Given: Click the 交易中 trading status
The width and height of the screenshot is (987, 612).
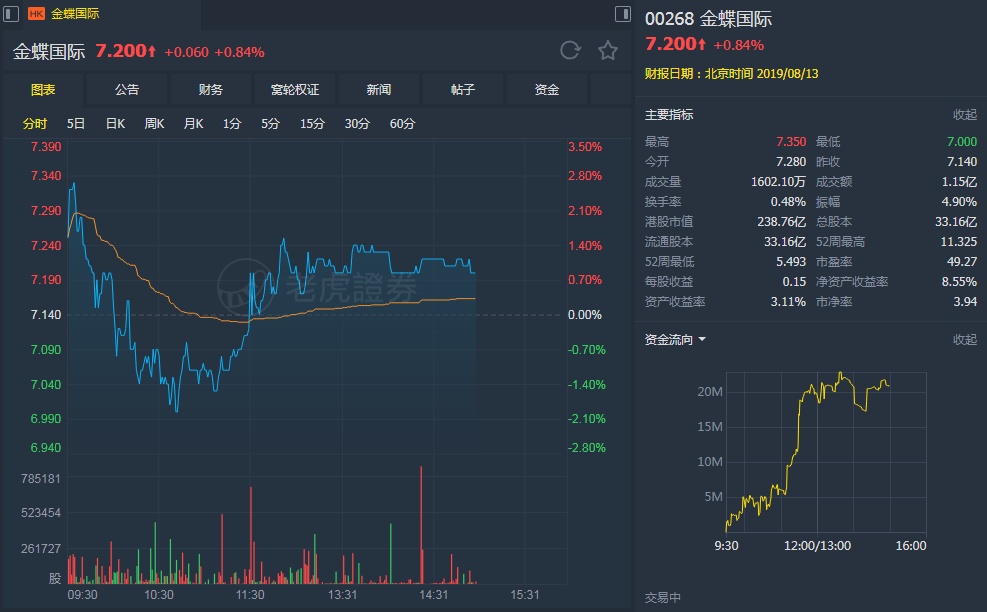Looking at the screenshot, I should click(663, 598).
